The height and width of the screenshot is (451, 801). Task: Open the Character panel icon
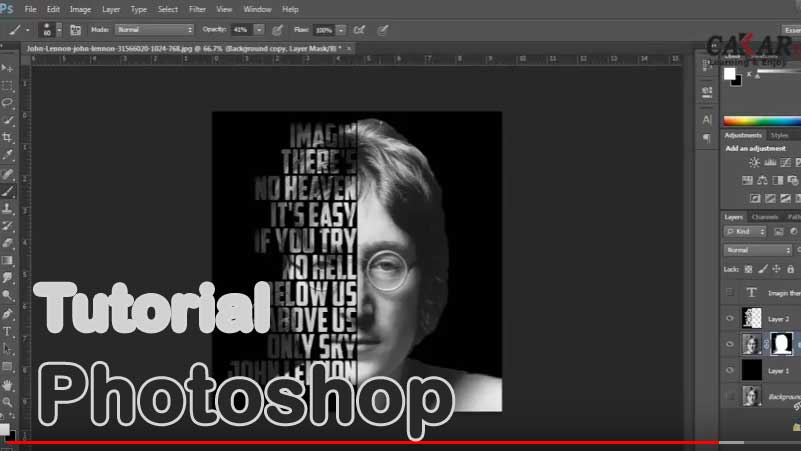(x=707, y=120)
